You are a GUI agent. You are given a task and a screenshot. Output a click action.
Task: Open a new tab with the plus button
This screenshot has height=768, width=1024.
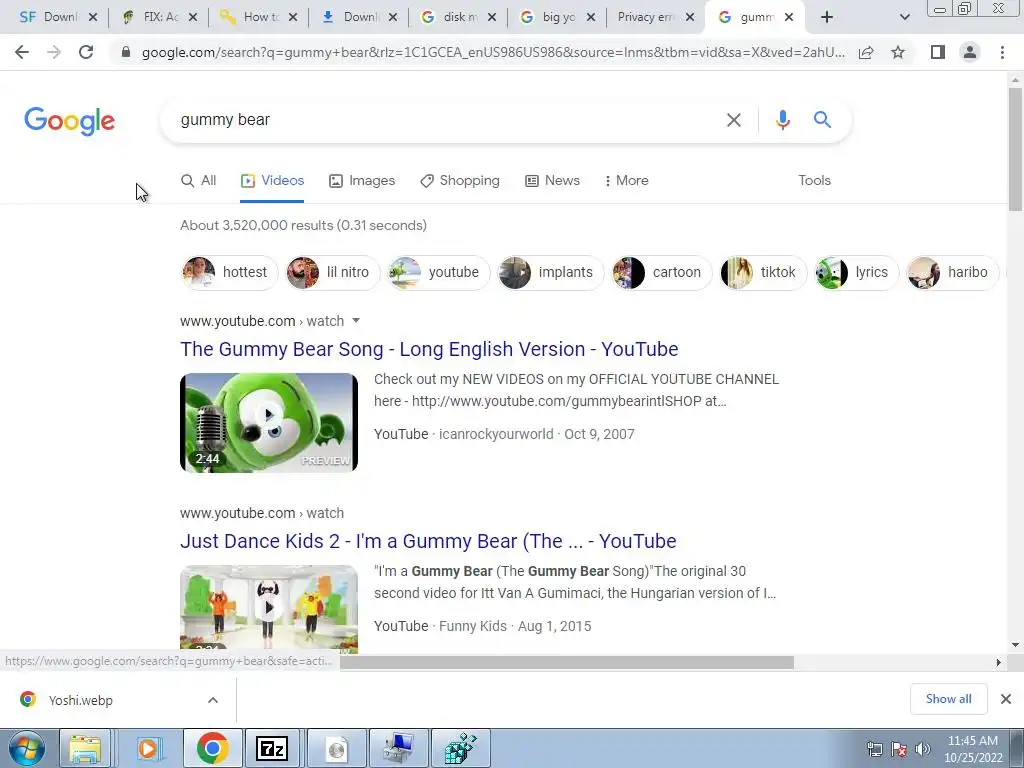point(827,17)
